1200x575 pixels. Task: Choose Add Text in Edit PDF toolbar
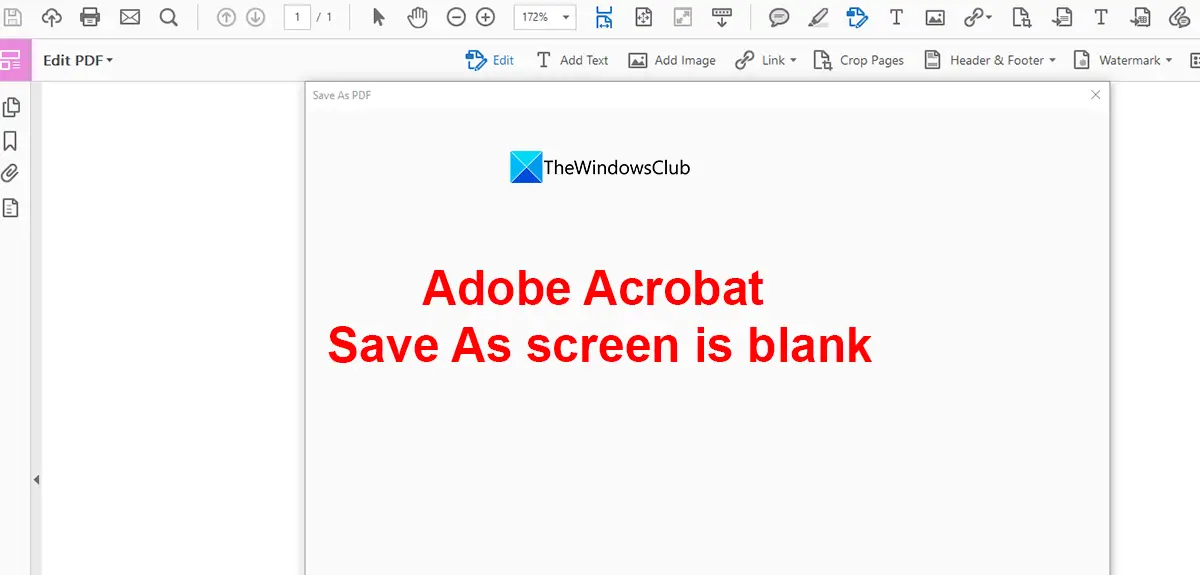(x=572, y=60)
